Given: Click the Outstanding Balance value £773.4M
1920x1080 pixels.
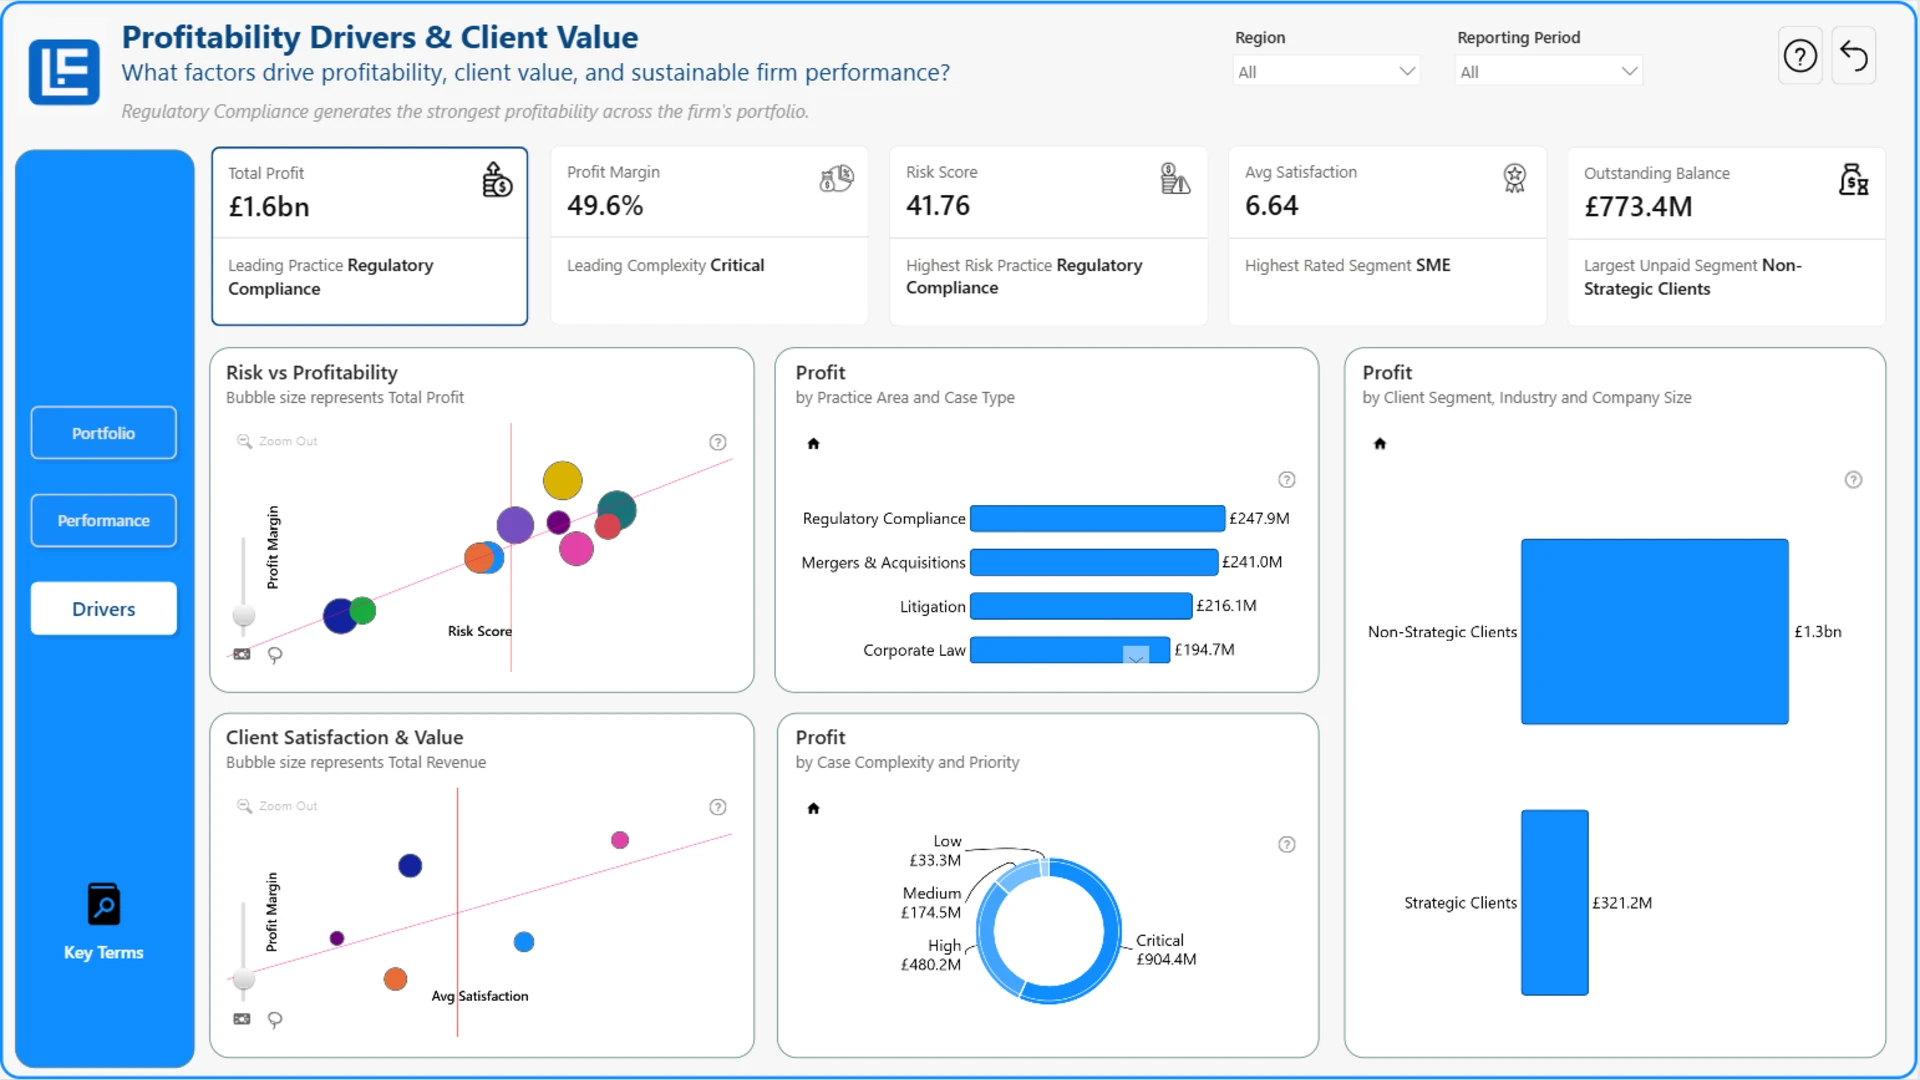Looking at the screenshot, I should pyautogui.click(x=1638, y=207).
